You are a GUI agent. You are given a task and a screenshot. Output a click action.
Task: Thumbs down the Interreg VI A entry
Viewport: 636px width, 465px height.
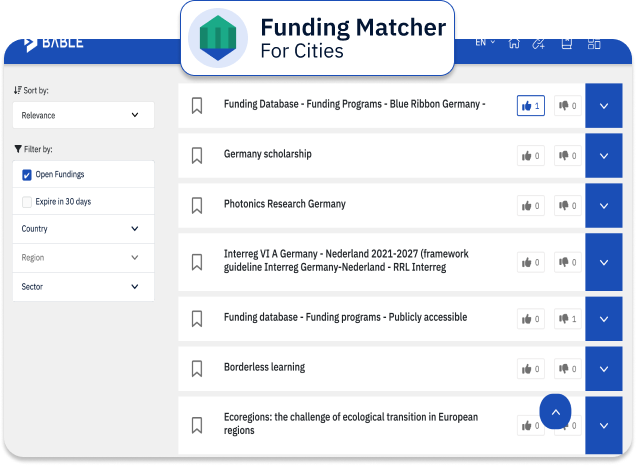pyautogui.click(x=567, y=262)
